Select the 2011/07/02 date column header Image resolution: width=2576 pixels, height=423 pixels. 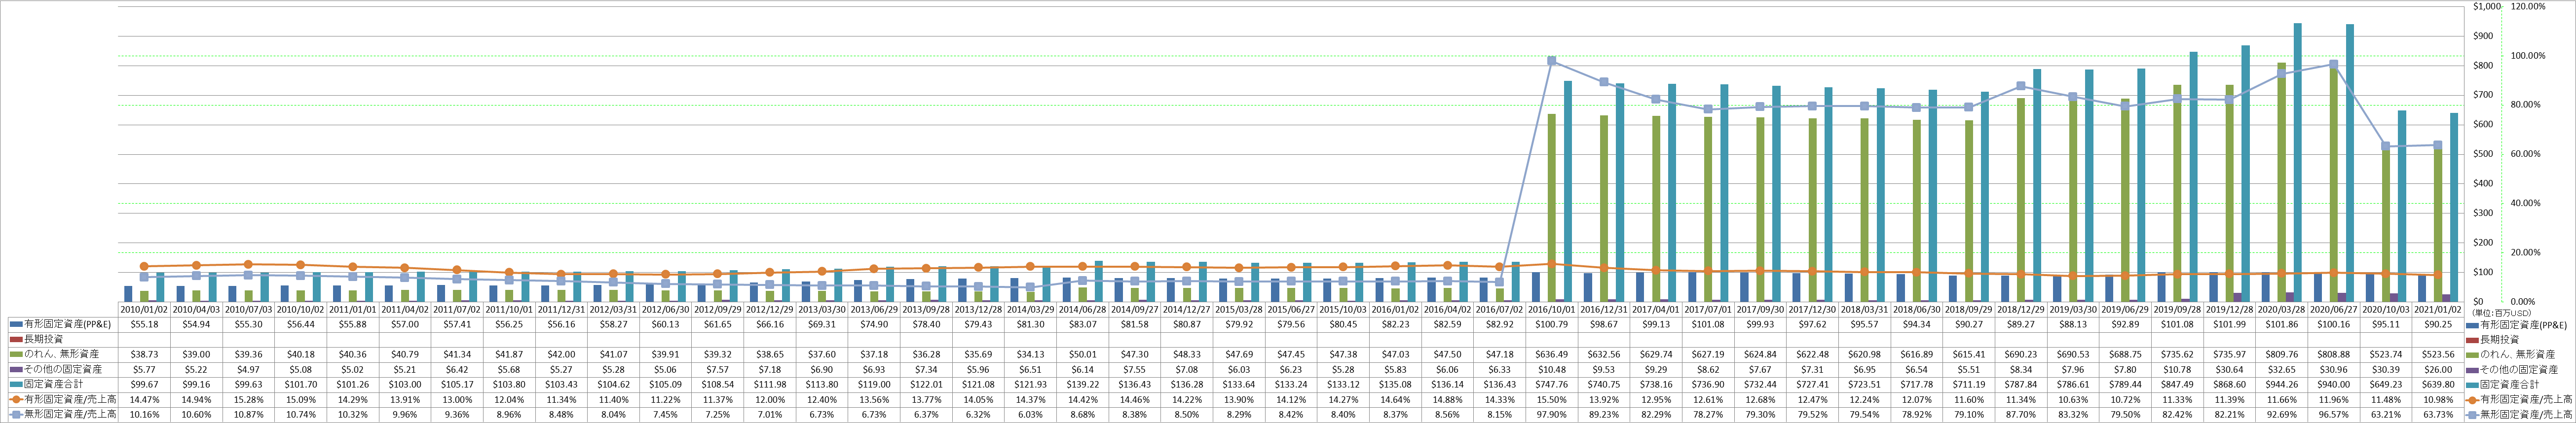tap(458, 311)
